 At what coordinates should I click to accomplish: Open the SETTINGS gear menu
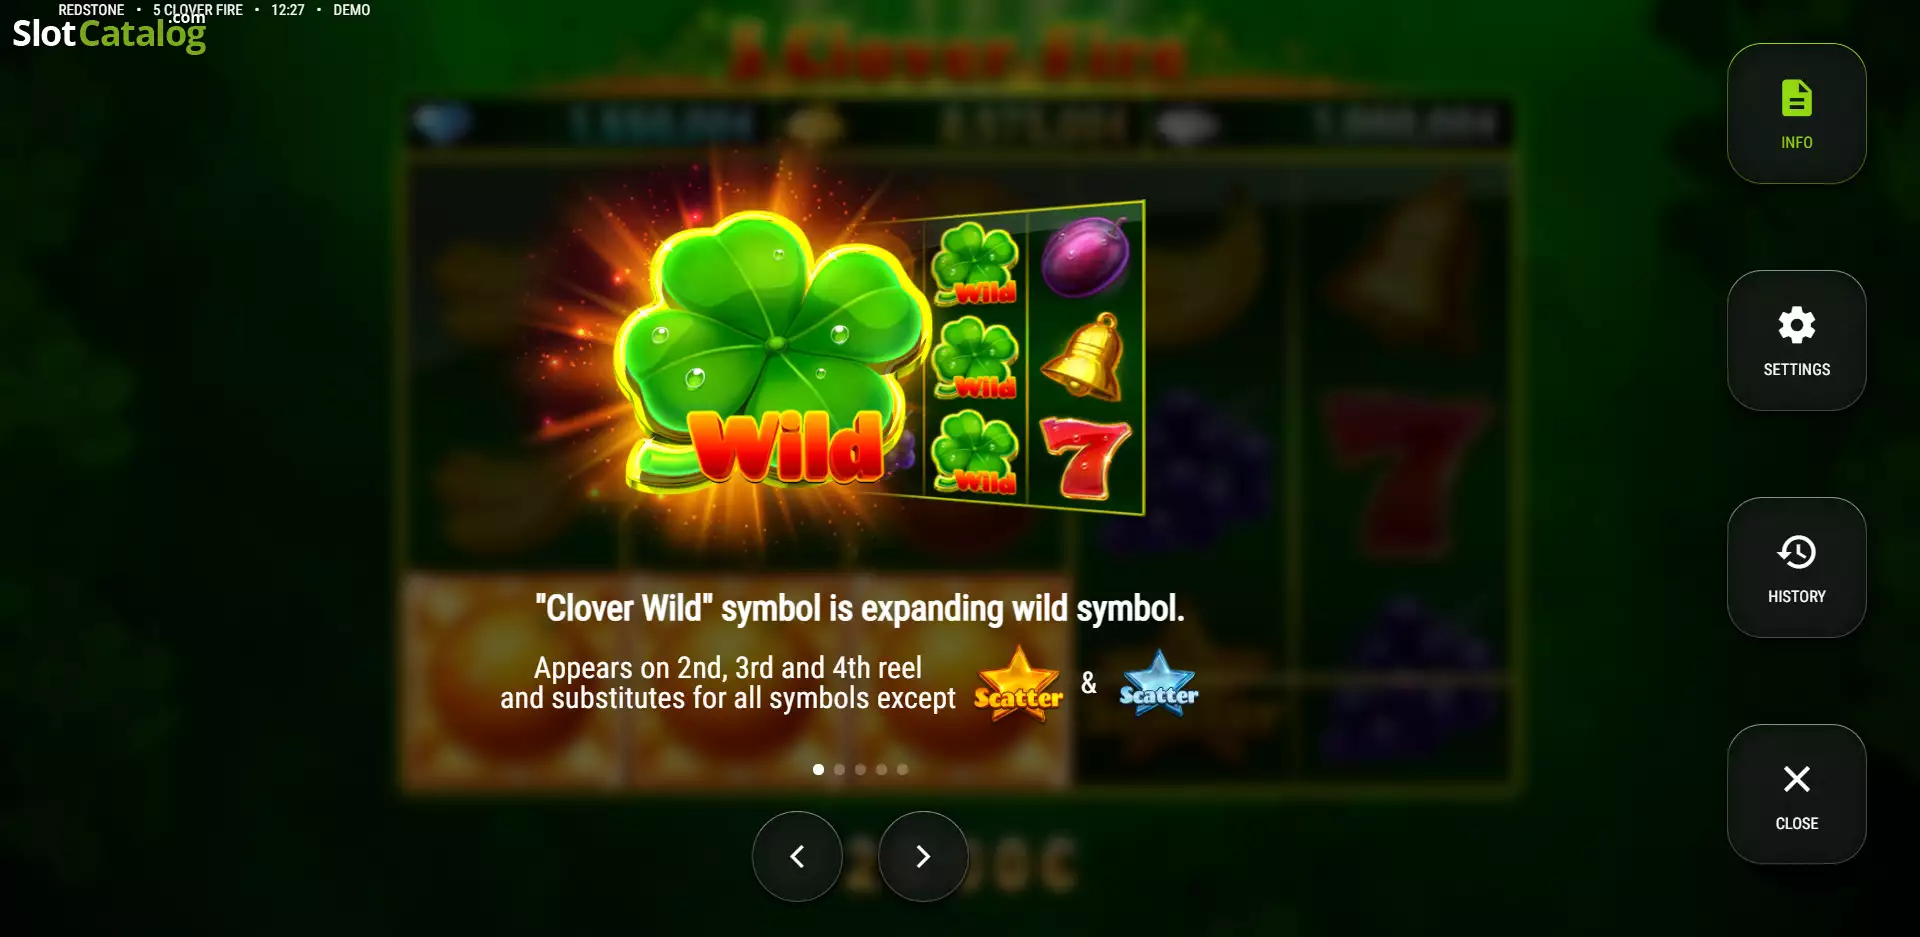pos(1796,341)
